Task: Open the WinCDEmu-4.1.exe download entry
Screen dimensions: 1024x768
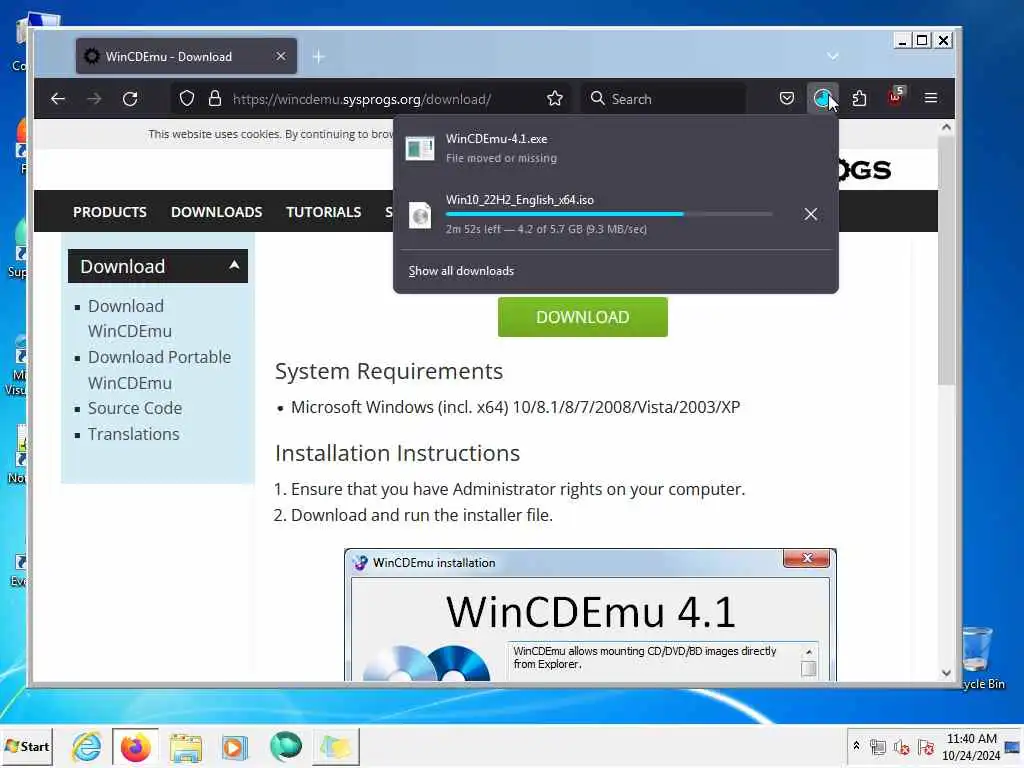Action: tap(616, 149)
